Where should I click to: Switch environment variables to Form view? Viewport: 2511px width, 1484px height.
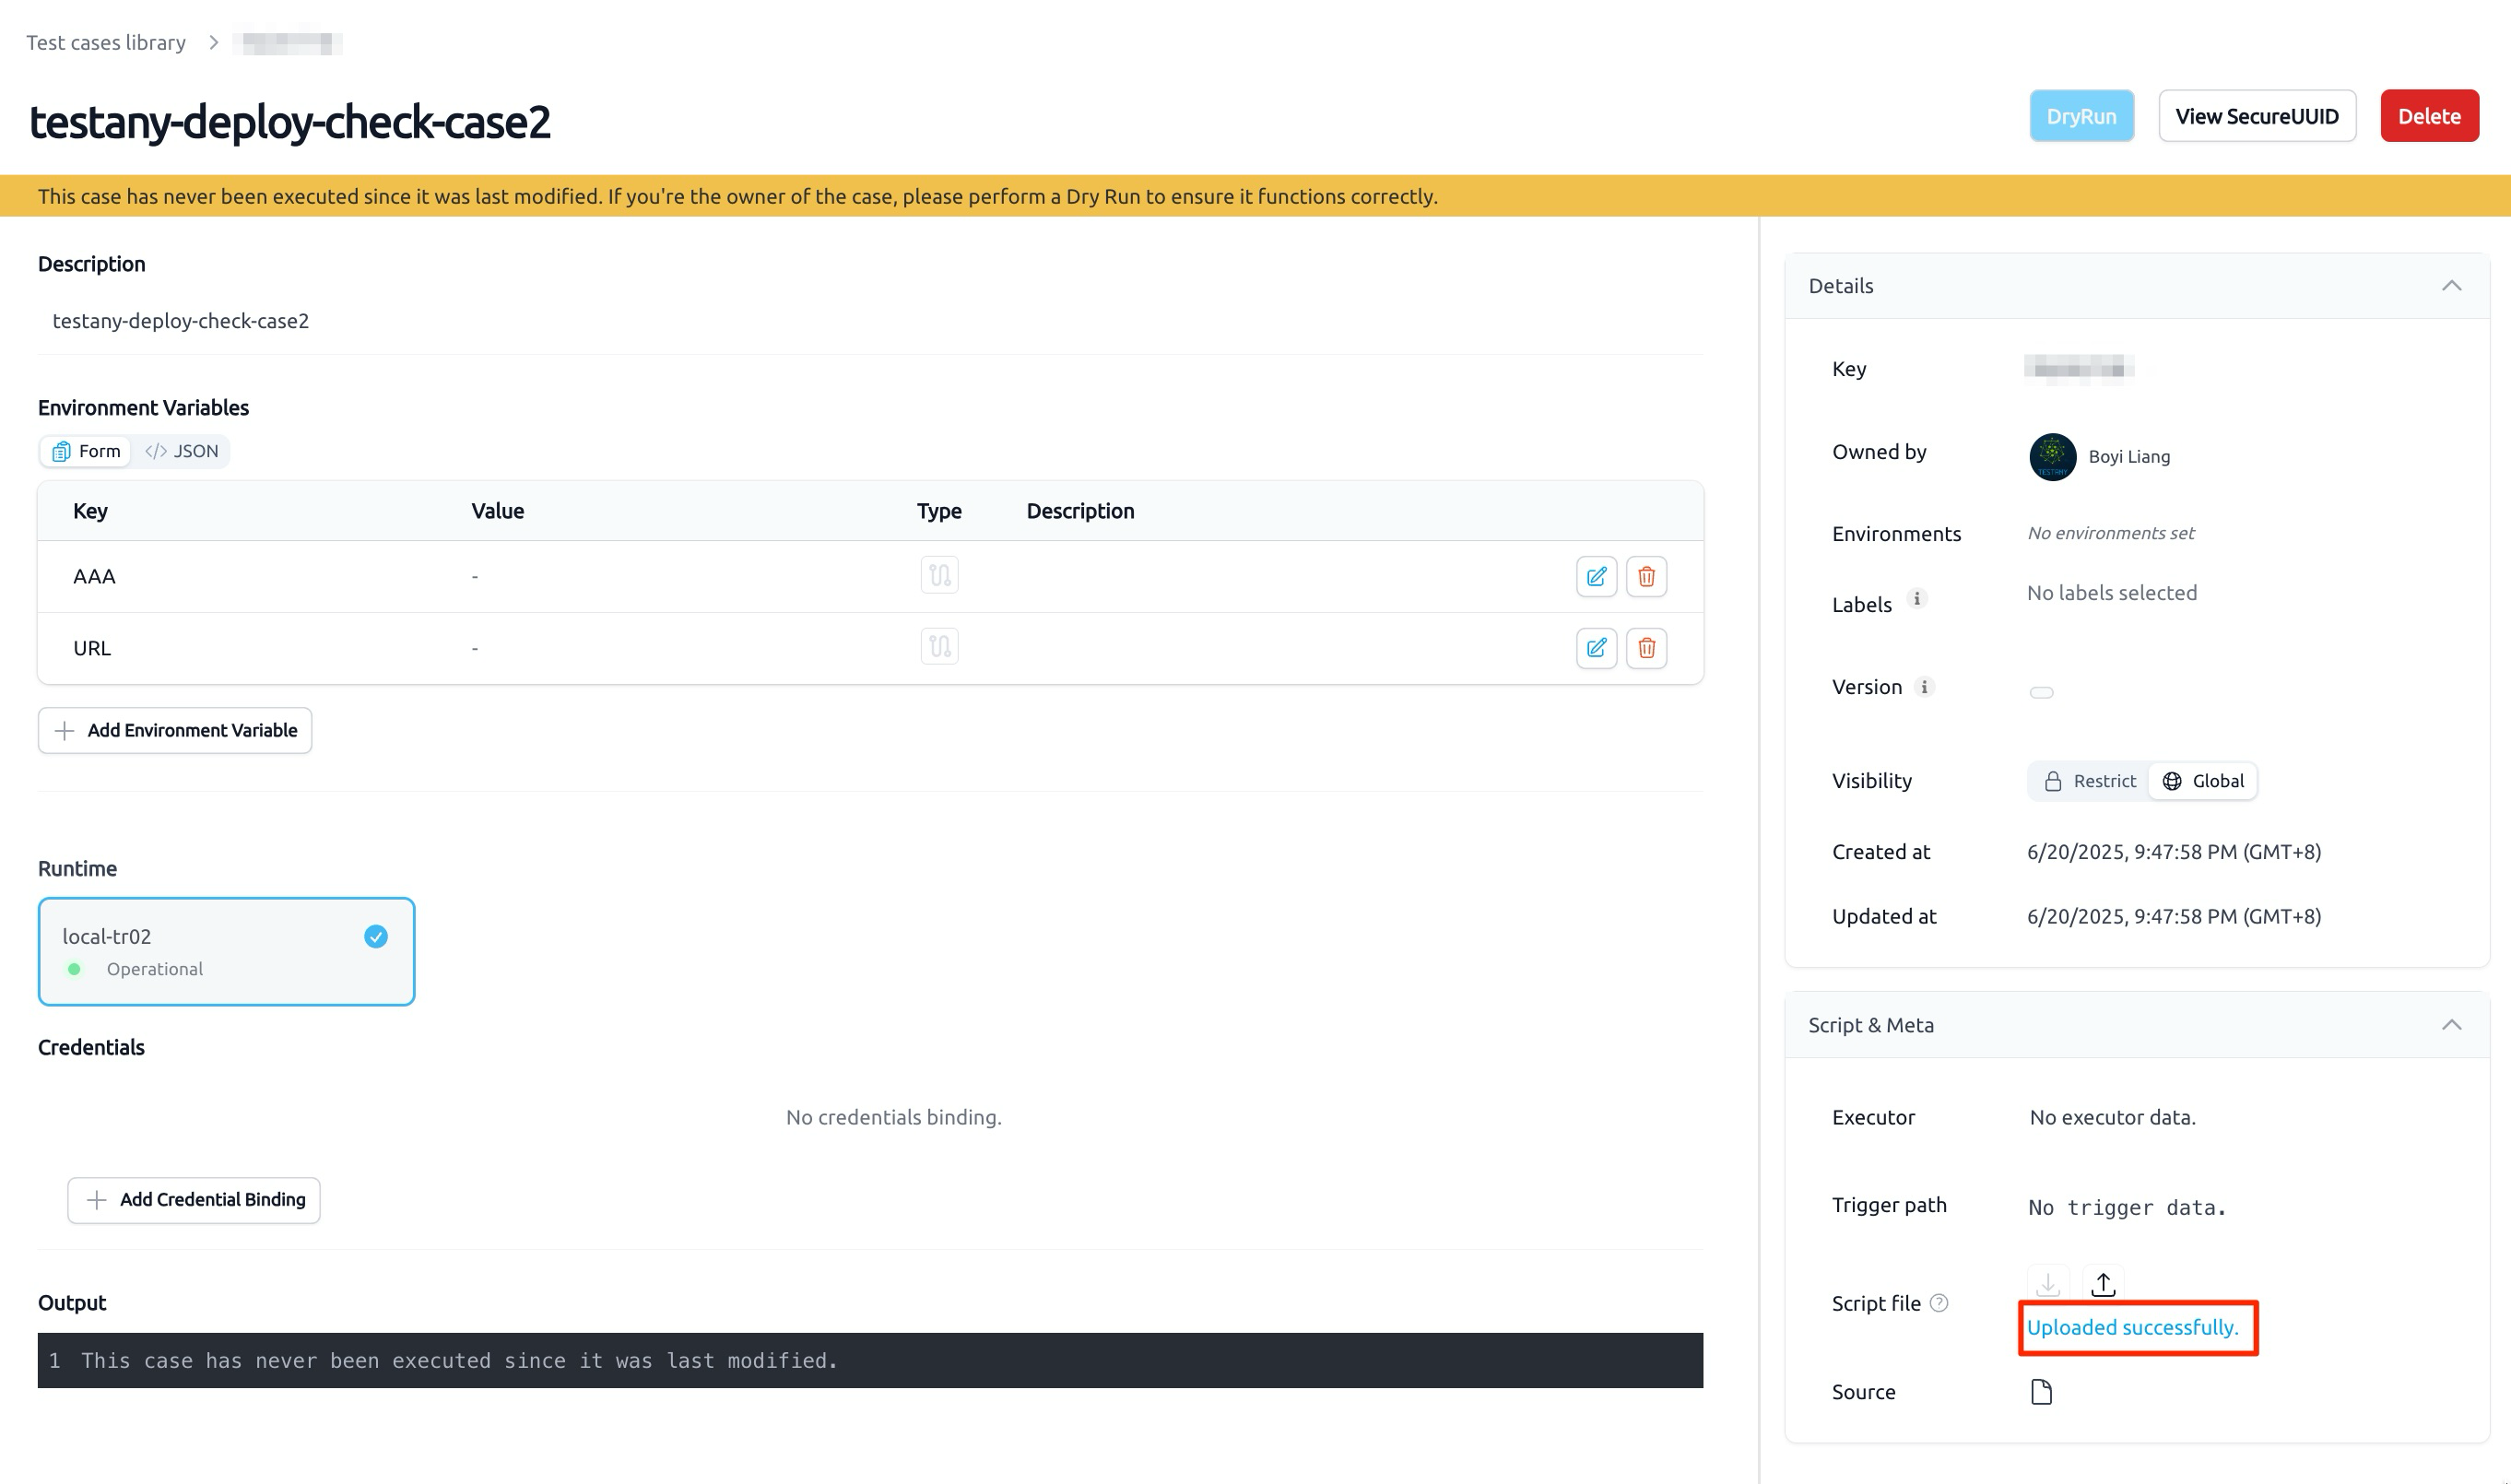click(x=86, y=451)
